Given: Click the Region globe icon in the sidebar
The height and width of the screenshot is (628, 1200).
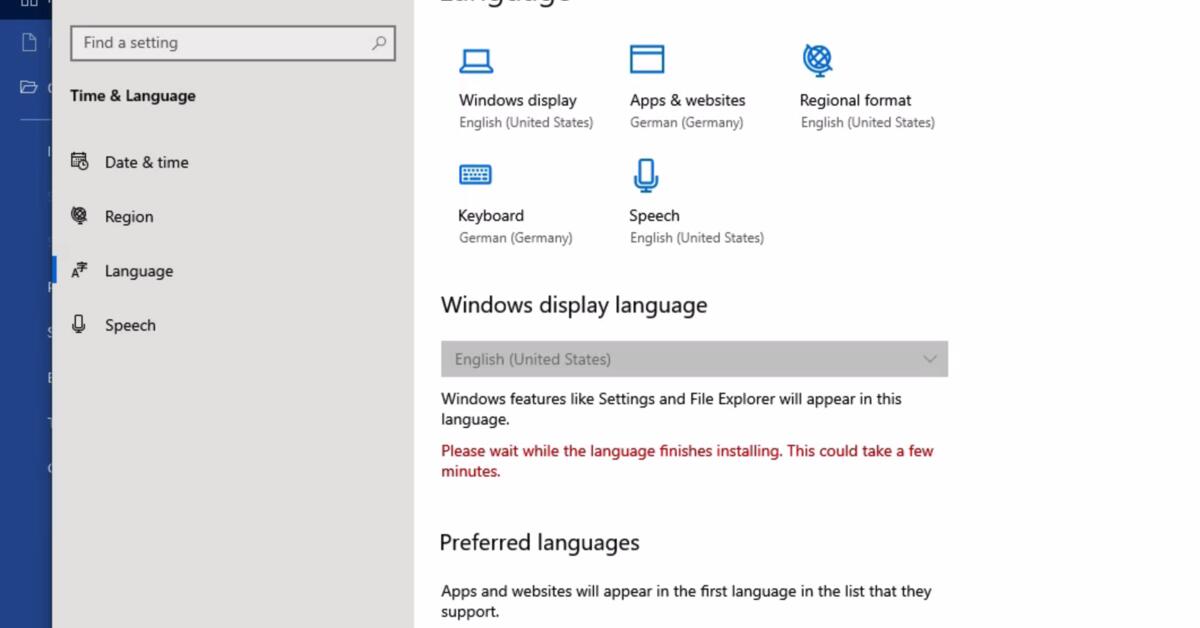Looking at the screenshot, I should (x=79, y=216).
